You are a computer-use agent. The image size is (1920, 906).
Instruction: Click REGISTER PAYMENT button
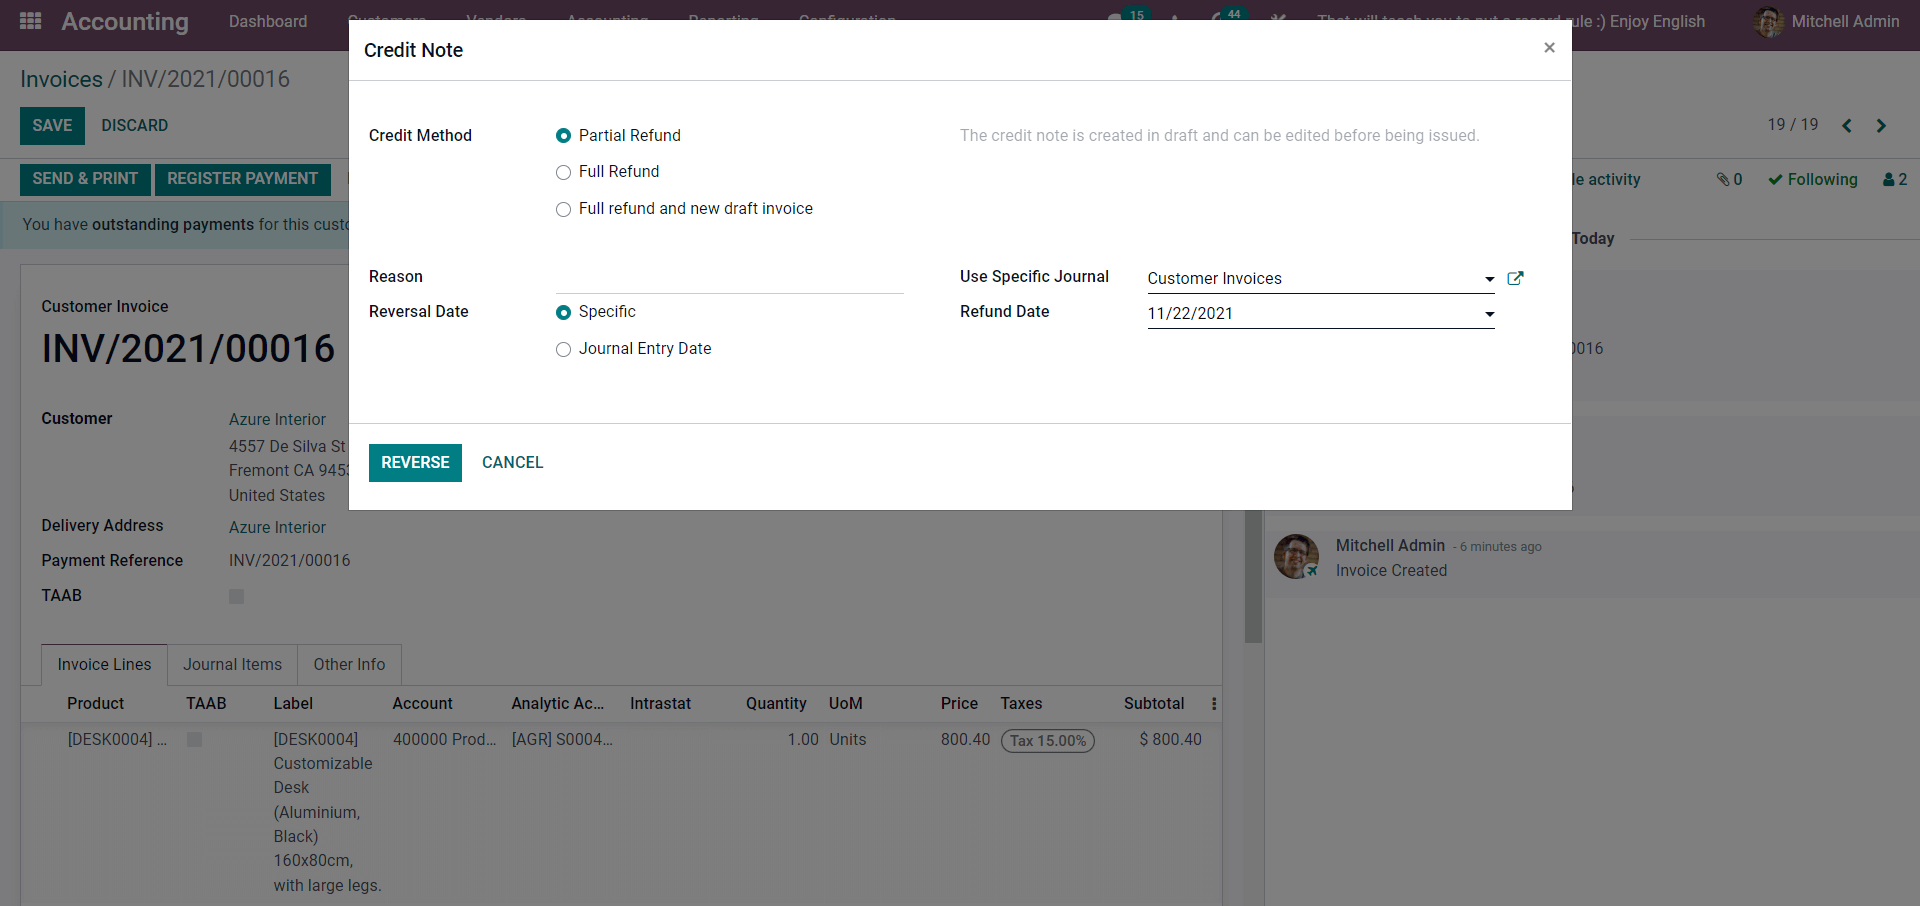tap(242, 179)
